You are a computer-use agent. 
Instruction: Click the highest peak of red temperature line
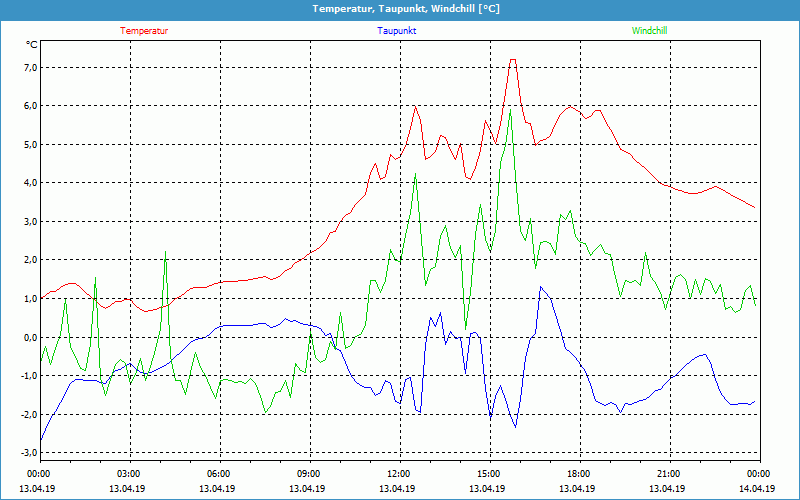[x=512, y=60]
